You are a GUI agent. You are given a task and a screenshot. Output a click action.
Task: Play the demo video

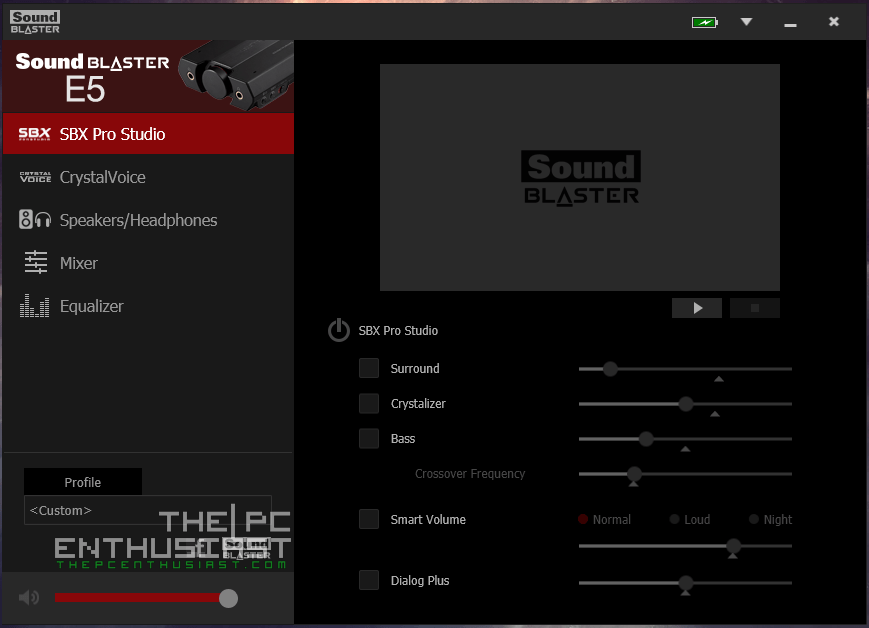pos(697,308)
